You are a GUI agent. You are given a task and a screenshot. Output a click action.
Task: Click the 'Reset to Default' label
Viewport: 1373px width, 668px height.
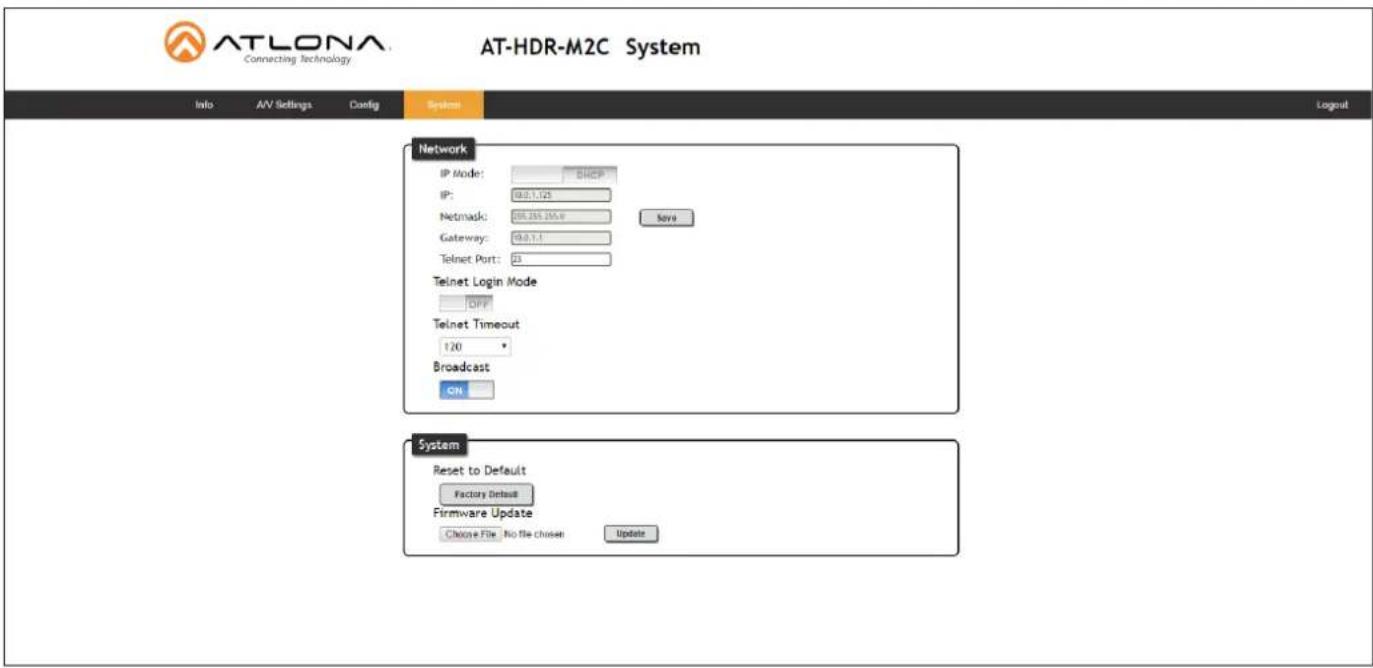tap(479, 470)
